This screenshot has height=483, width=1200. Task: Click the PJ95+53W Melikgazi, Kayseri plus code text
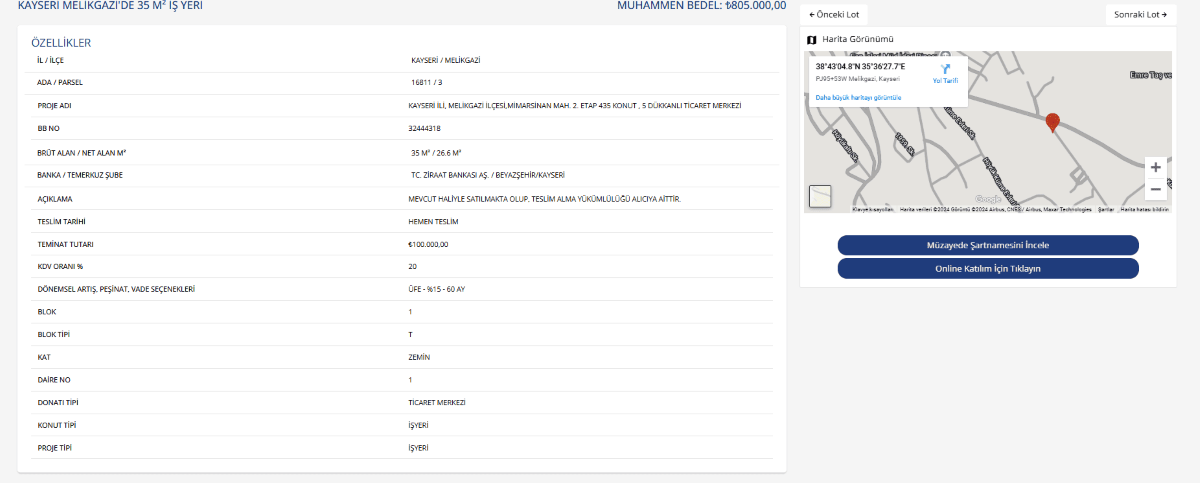click(x=858, y=78)
